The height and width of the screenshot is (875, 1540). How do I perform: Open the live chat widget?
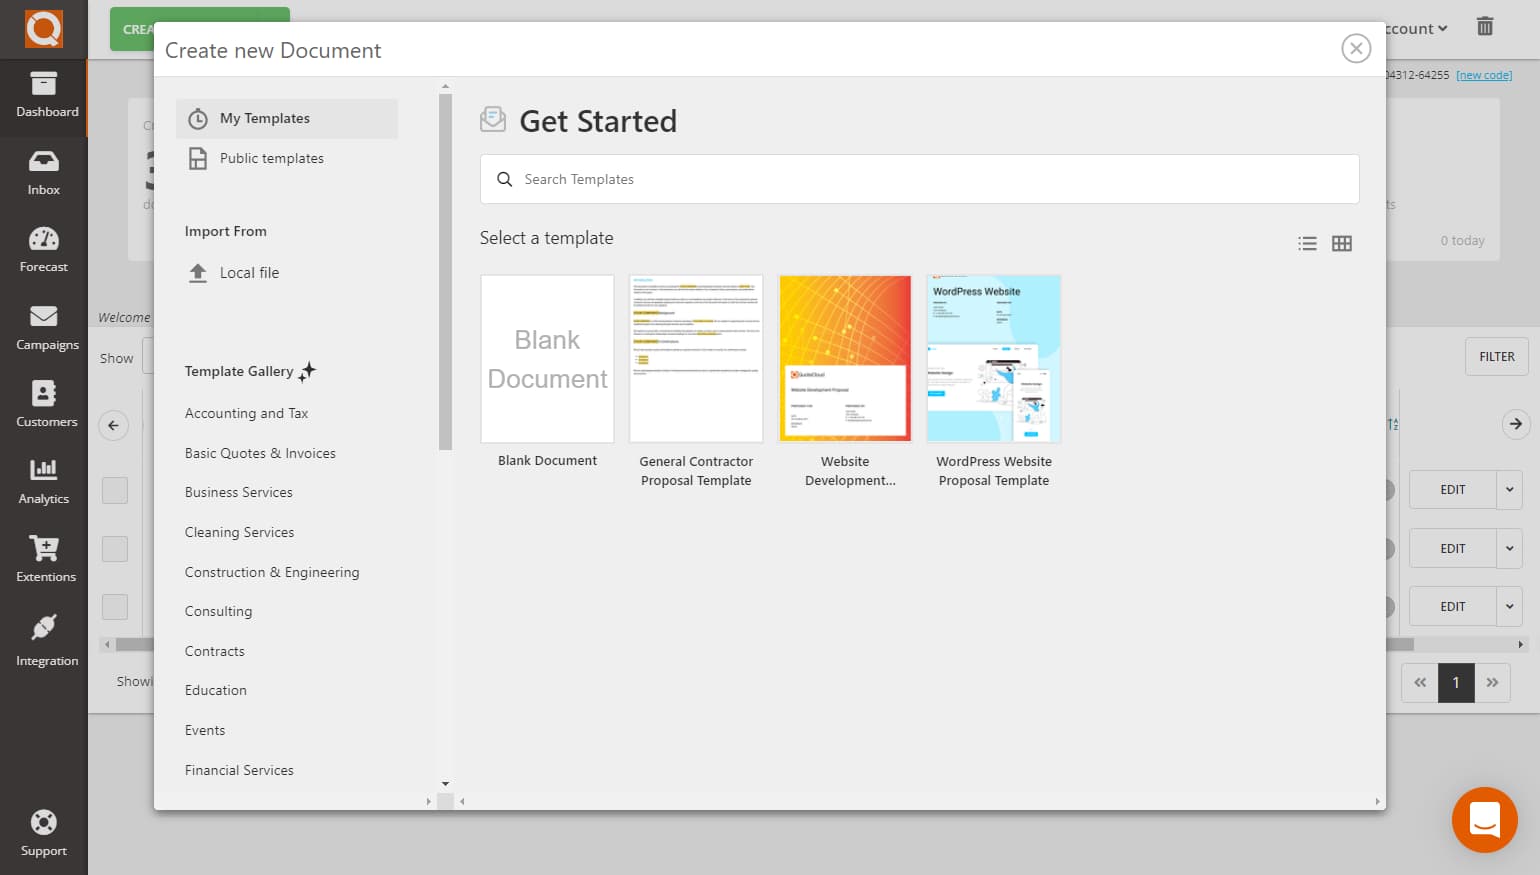(1484, 819)
